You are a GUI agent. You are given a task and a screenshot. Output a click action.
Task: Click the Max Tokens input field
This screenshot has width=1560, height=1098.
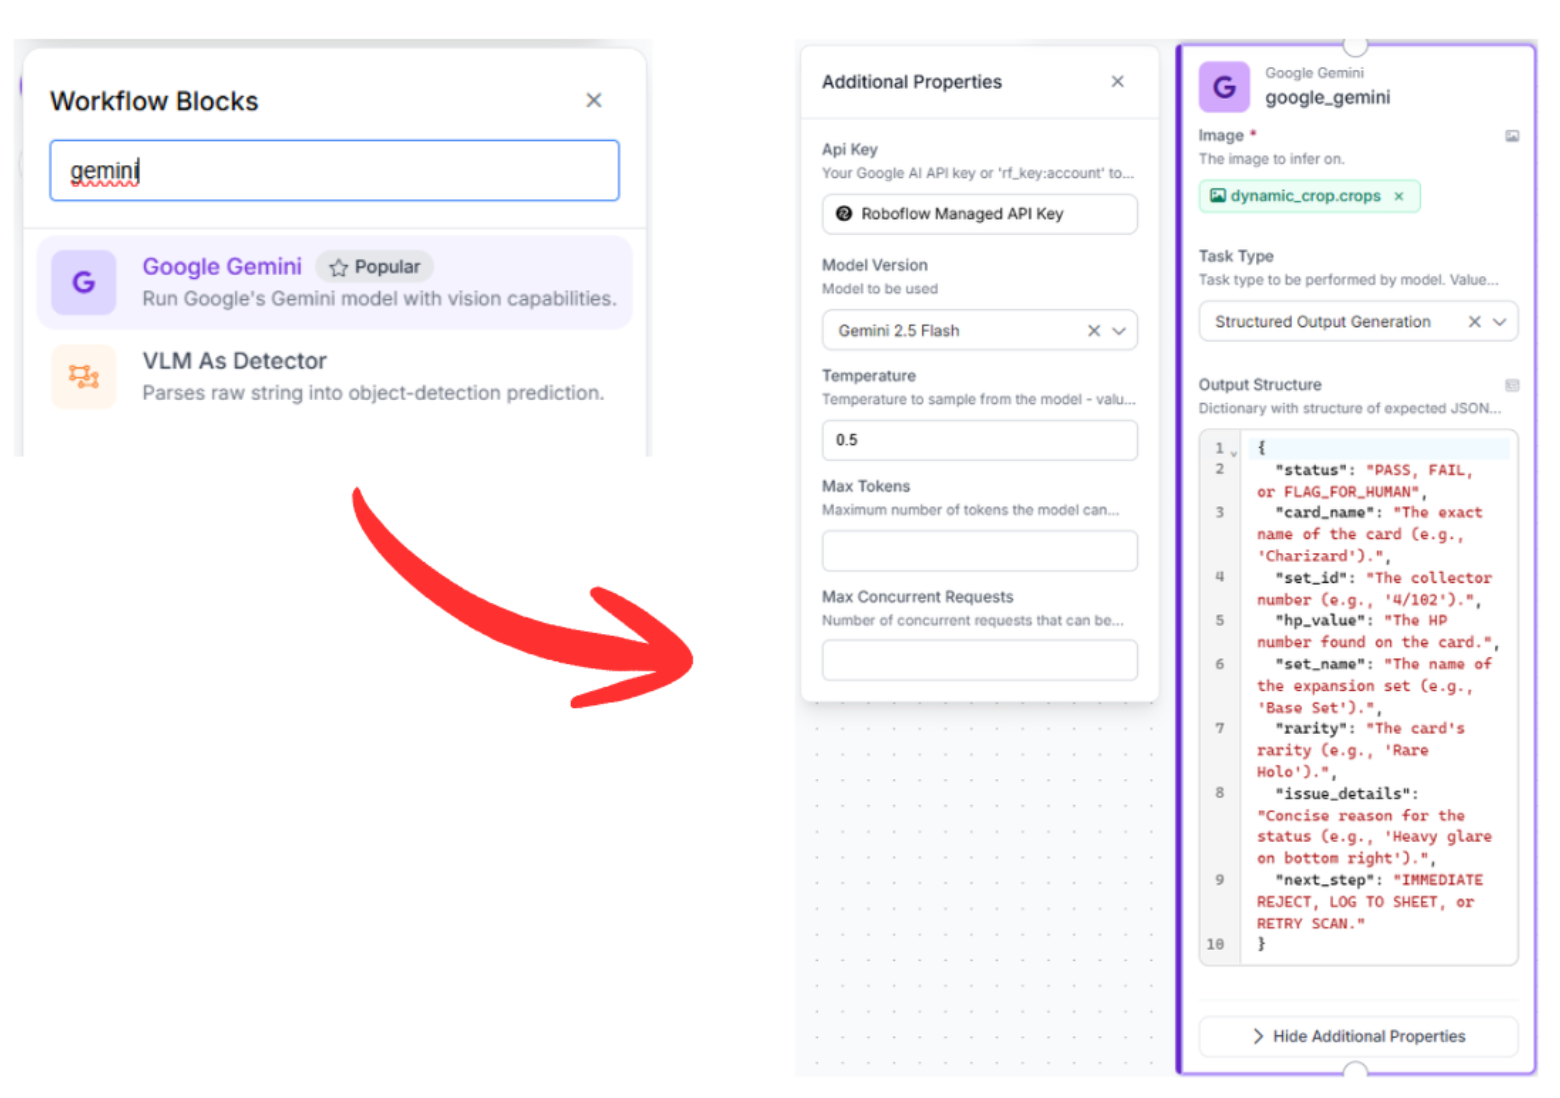979,551
